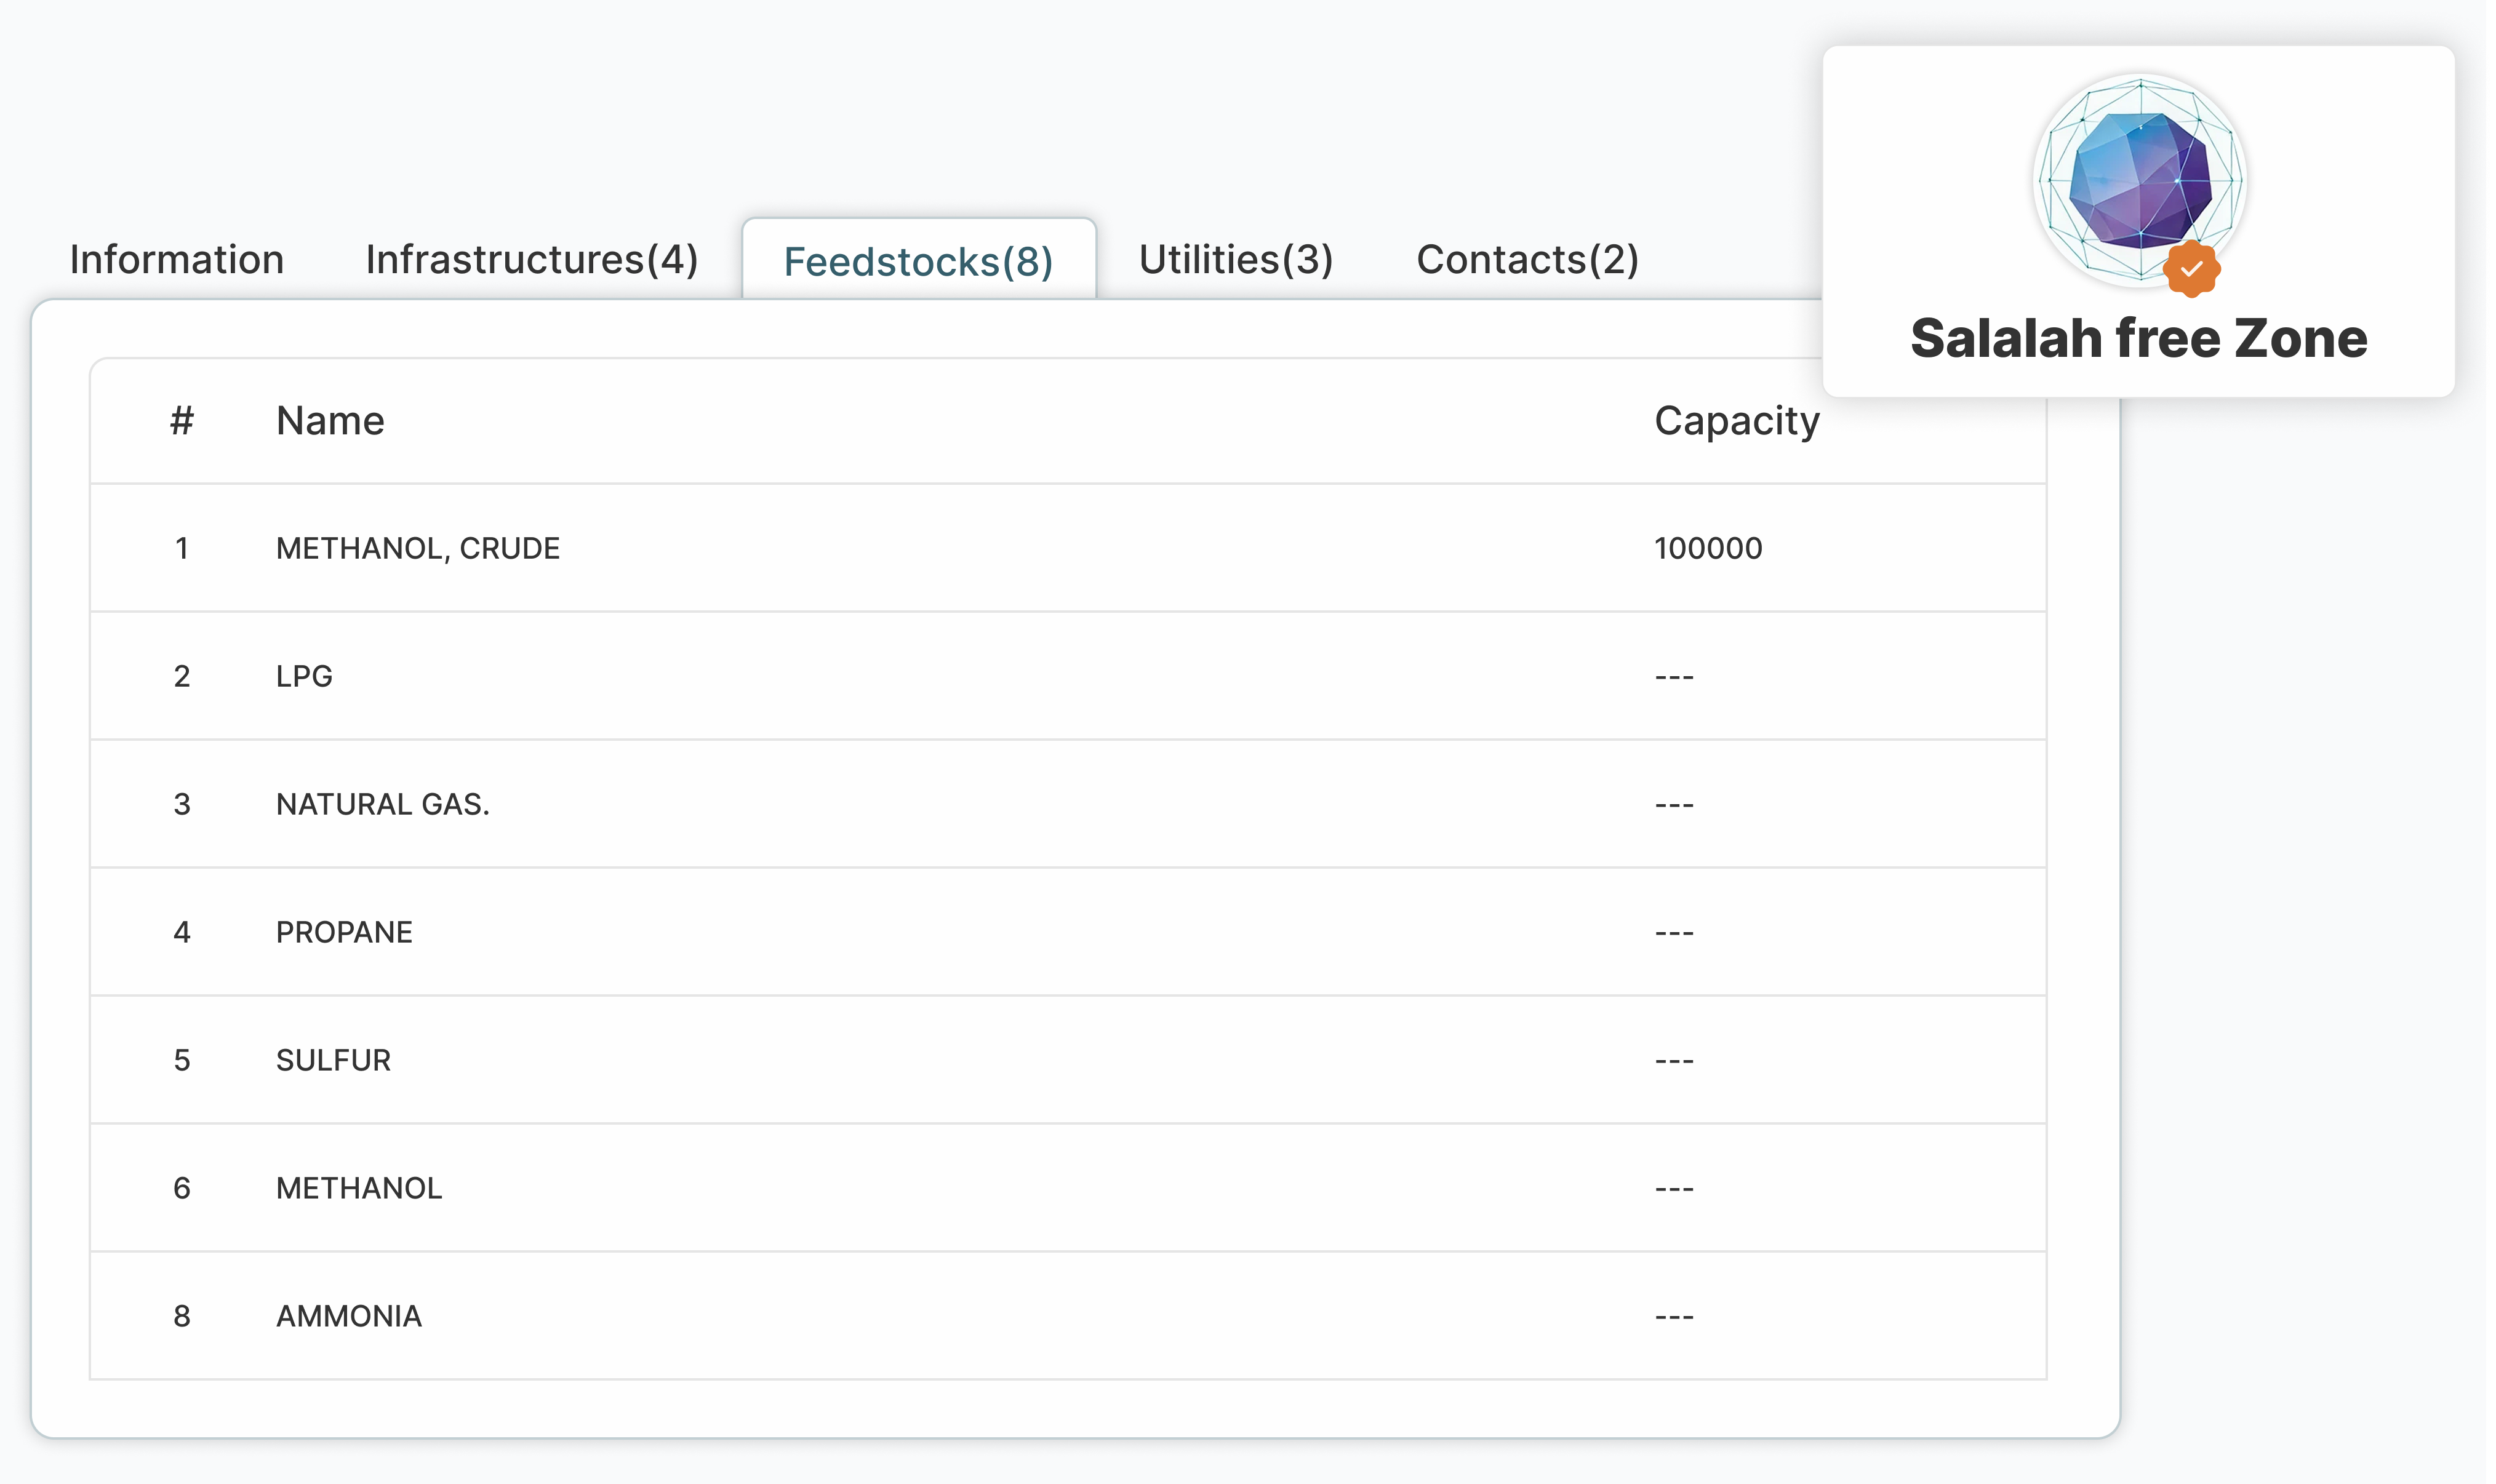
Task: Switch to the Infrastructures(4) tab
Action: (532, 260)
